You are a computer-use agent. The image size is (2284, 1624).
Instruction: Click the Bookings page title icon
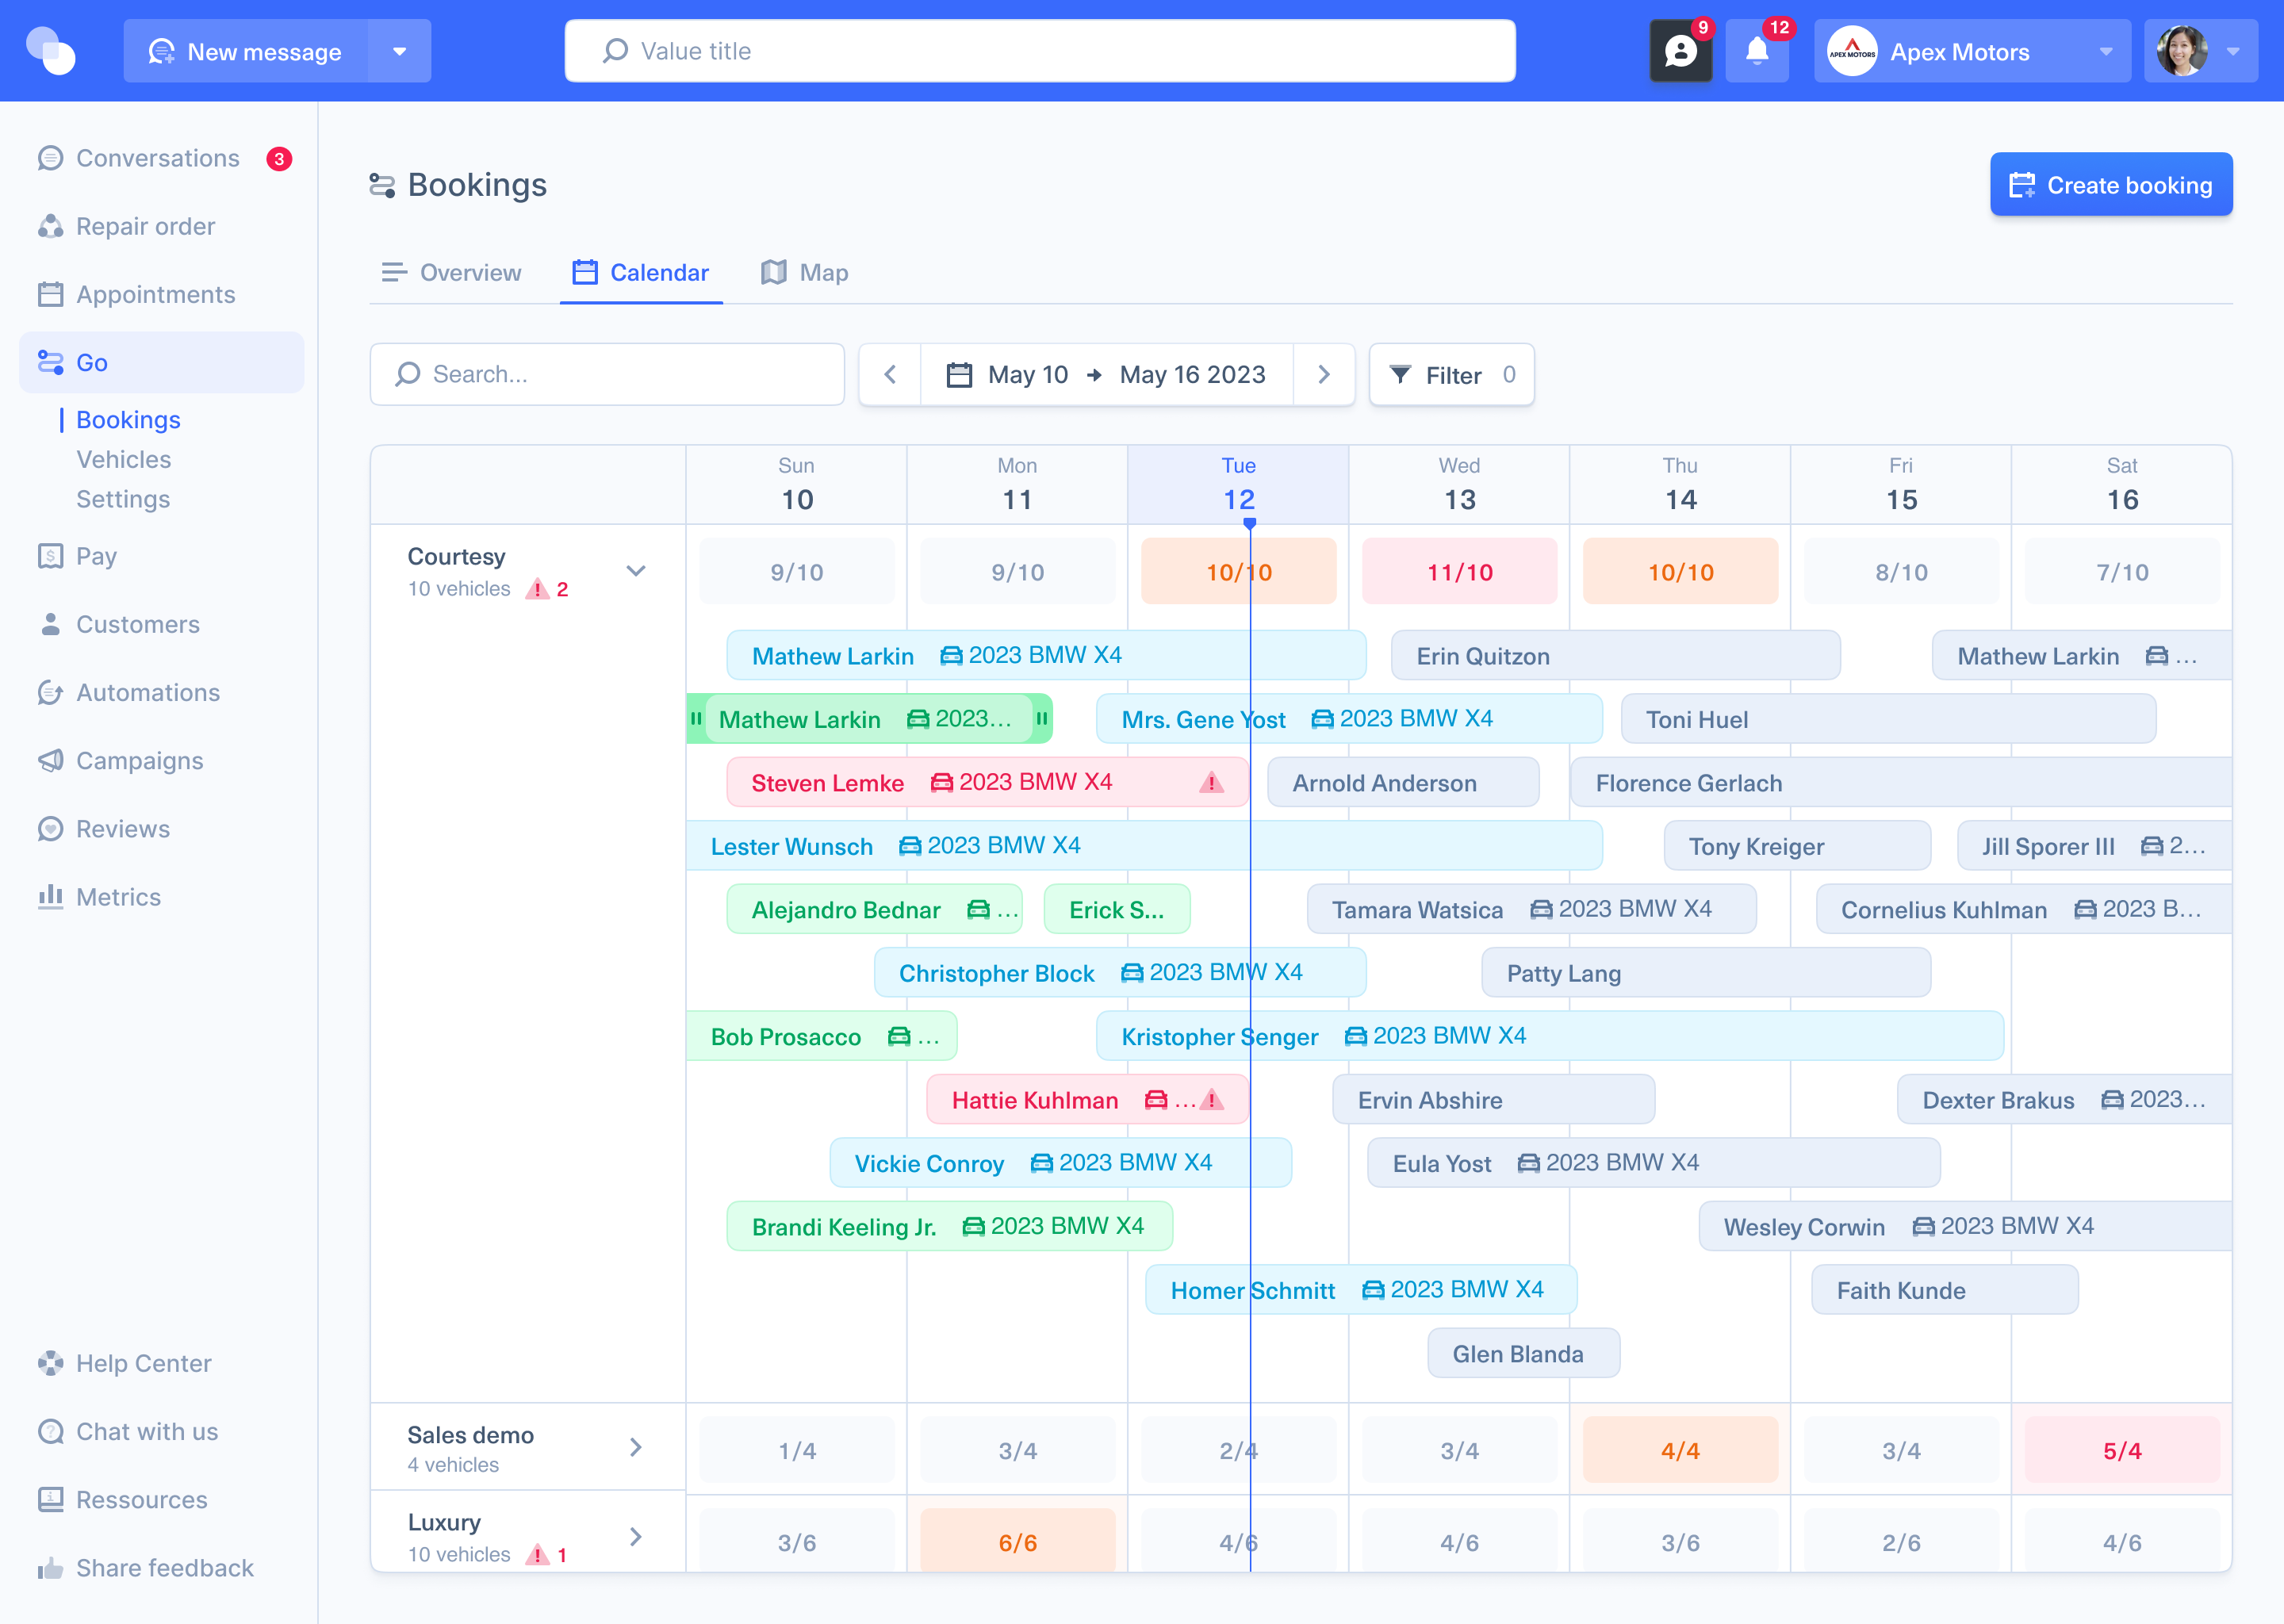(x=382, y=185)
